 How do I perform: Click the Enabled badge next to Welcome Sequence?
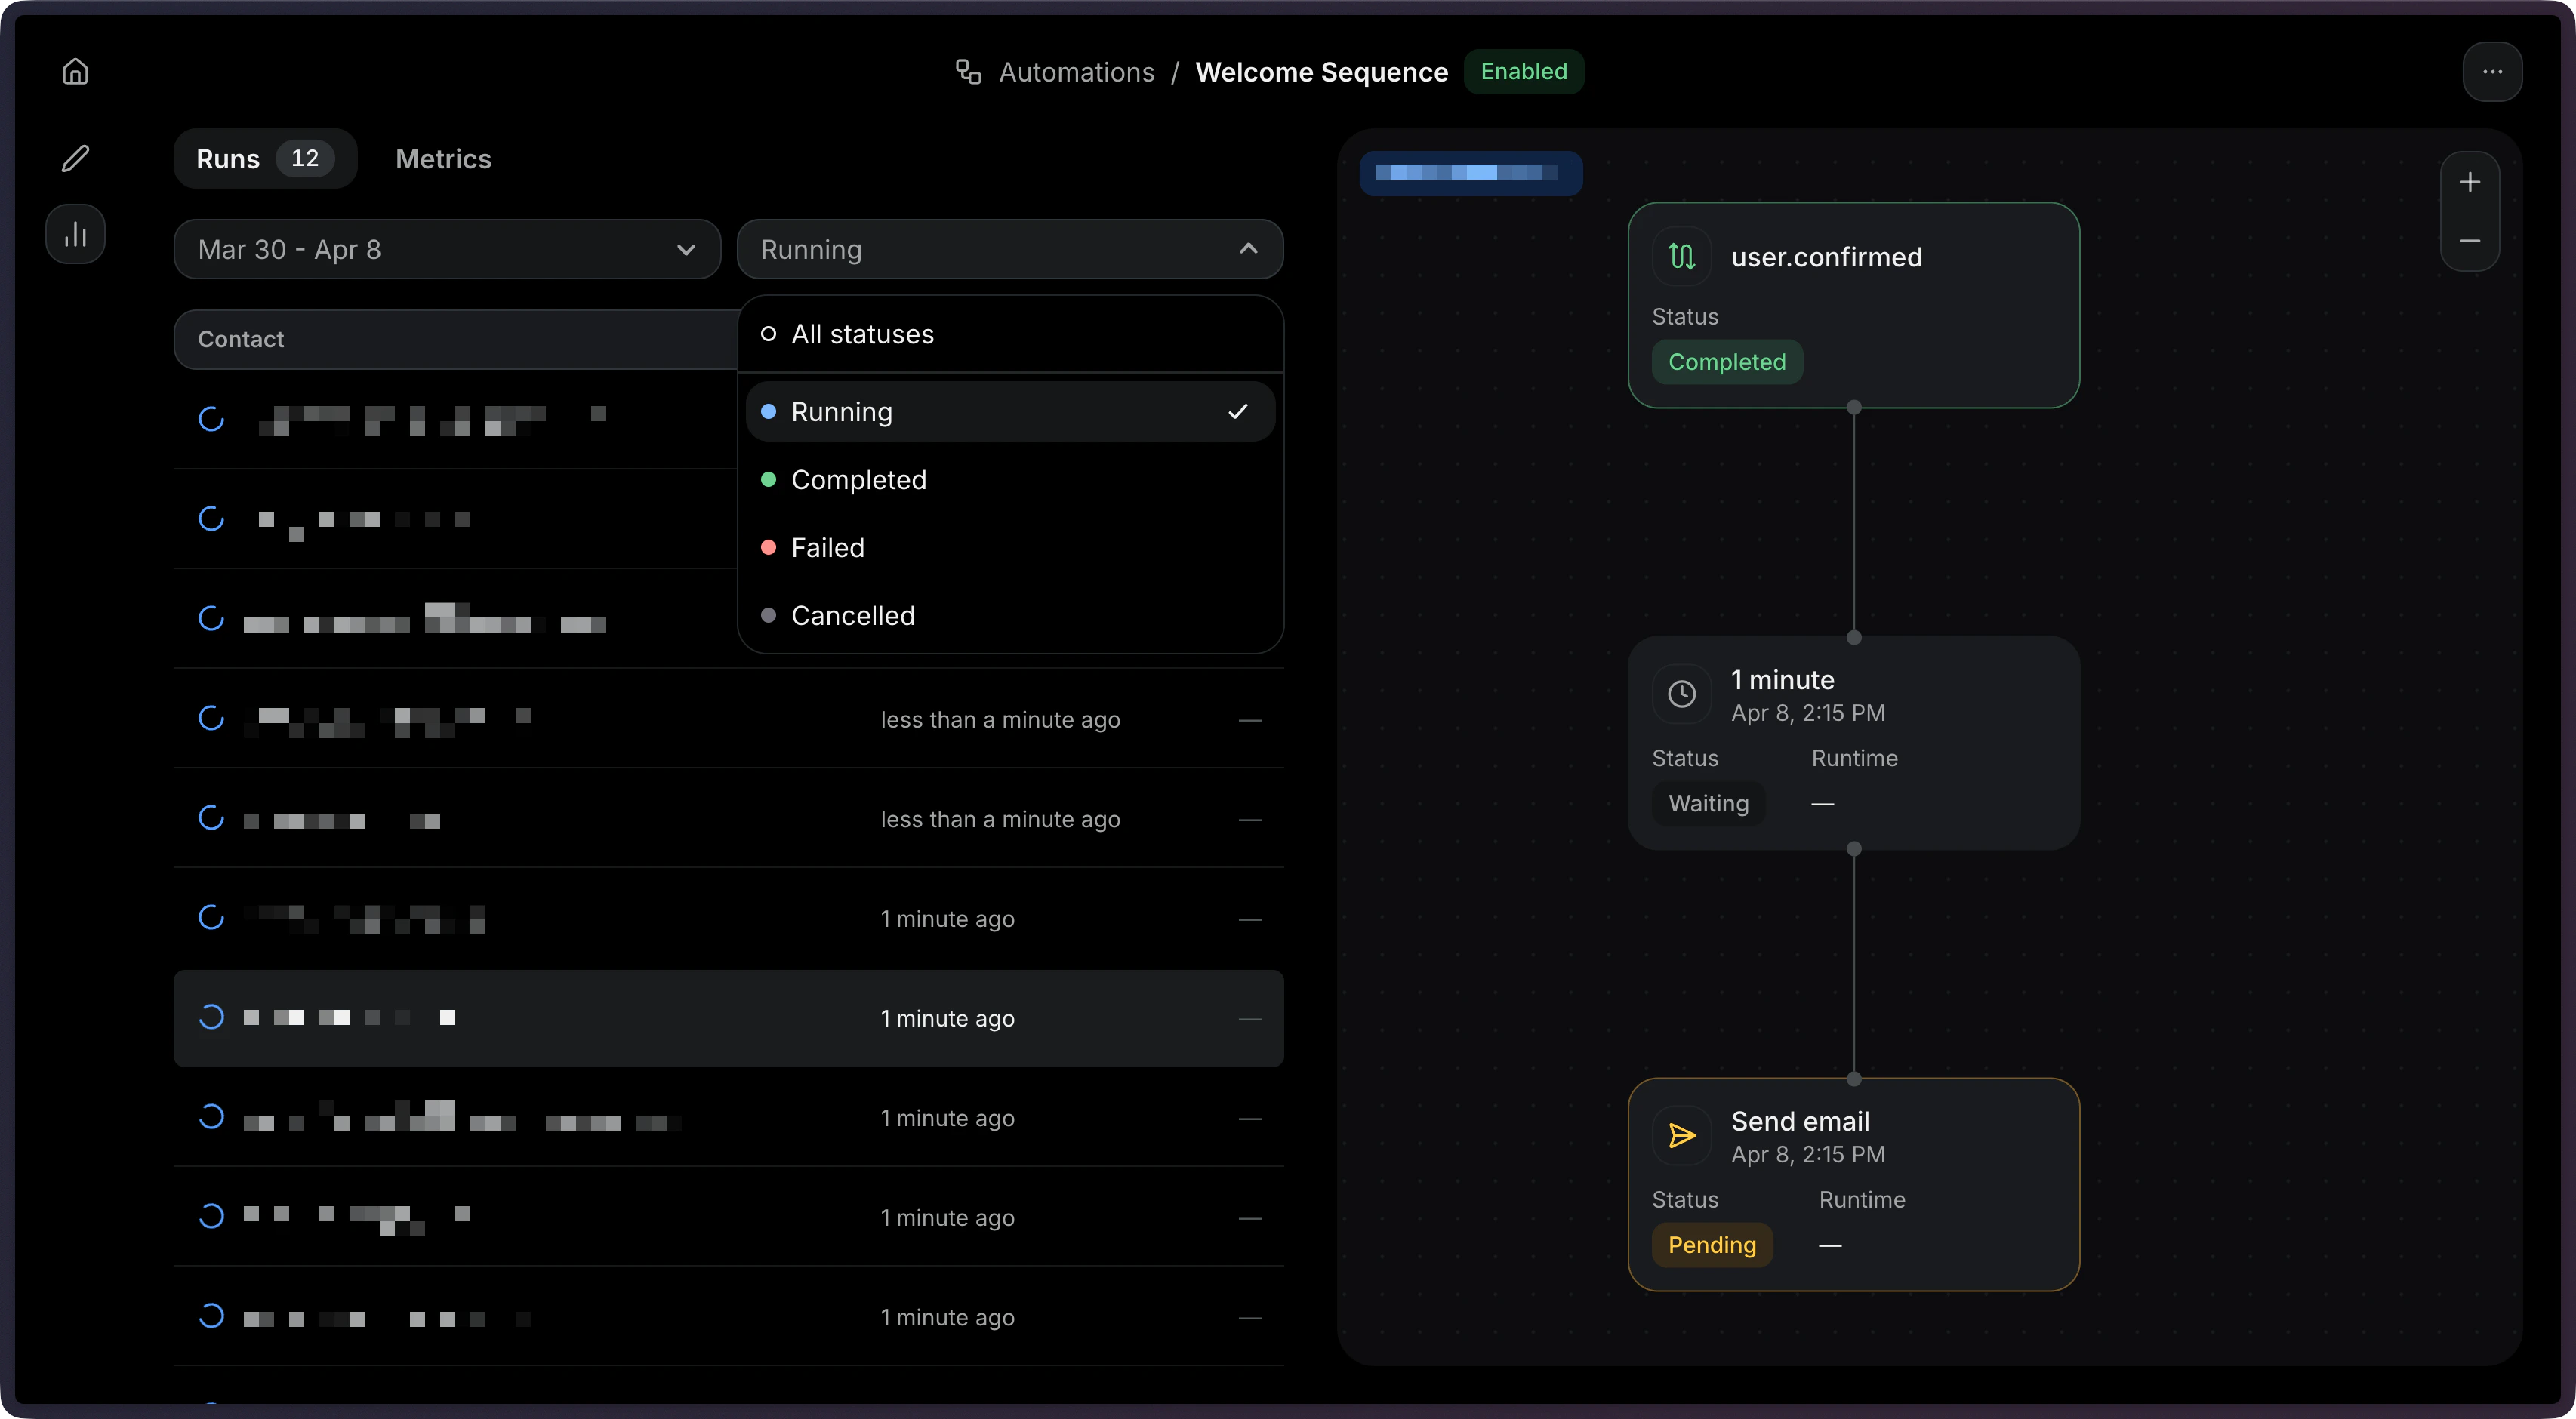1524,71
